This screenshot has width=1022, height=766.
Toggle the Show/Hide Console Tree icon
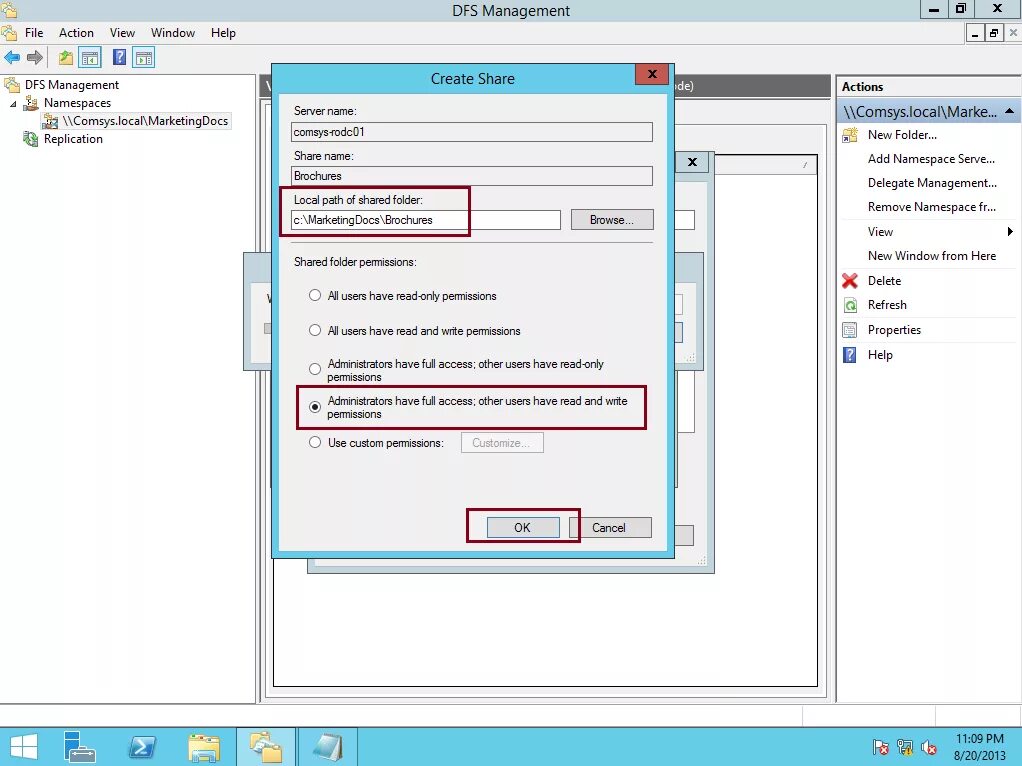tap(89, 57)
